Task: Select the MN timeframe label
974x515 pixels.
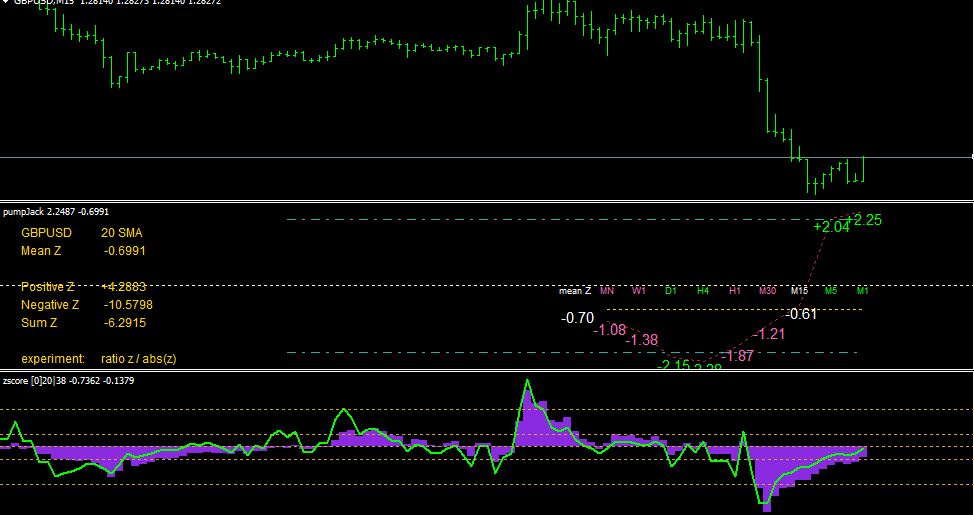Action: click(607, 291)
